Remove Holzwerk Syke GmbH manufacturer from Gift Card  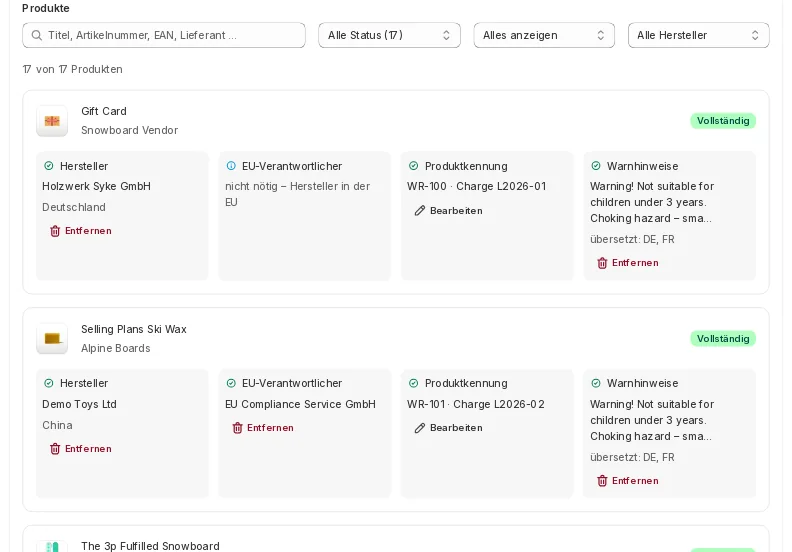[81, 231]
